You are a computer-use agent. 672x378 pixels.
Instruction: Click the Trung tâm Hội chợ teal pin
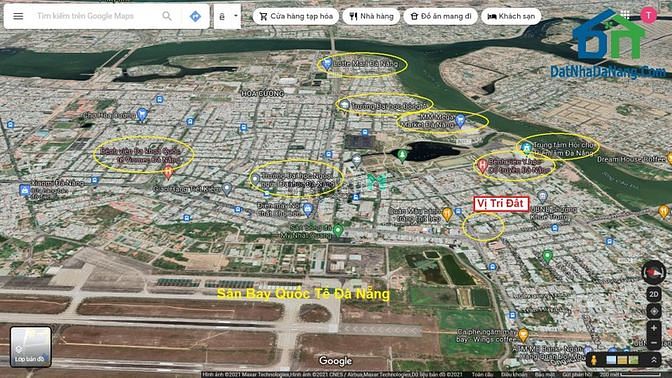click(526, 148)
